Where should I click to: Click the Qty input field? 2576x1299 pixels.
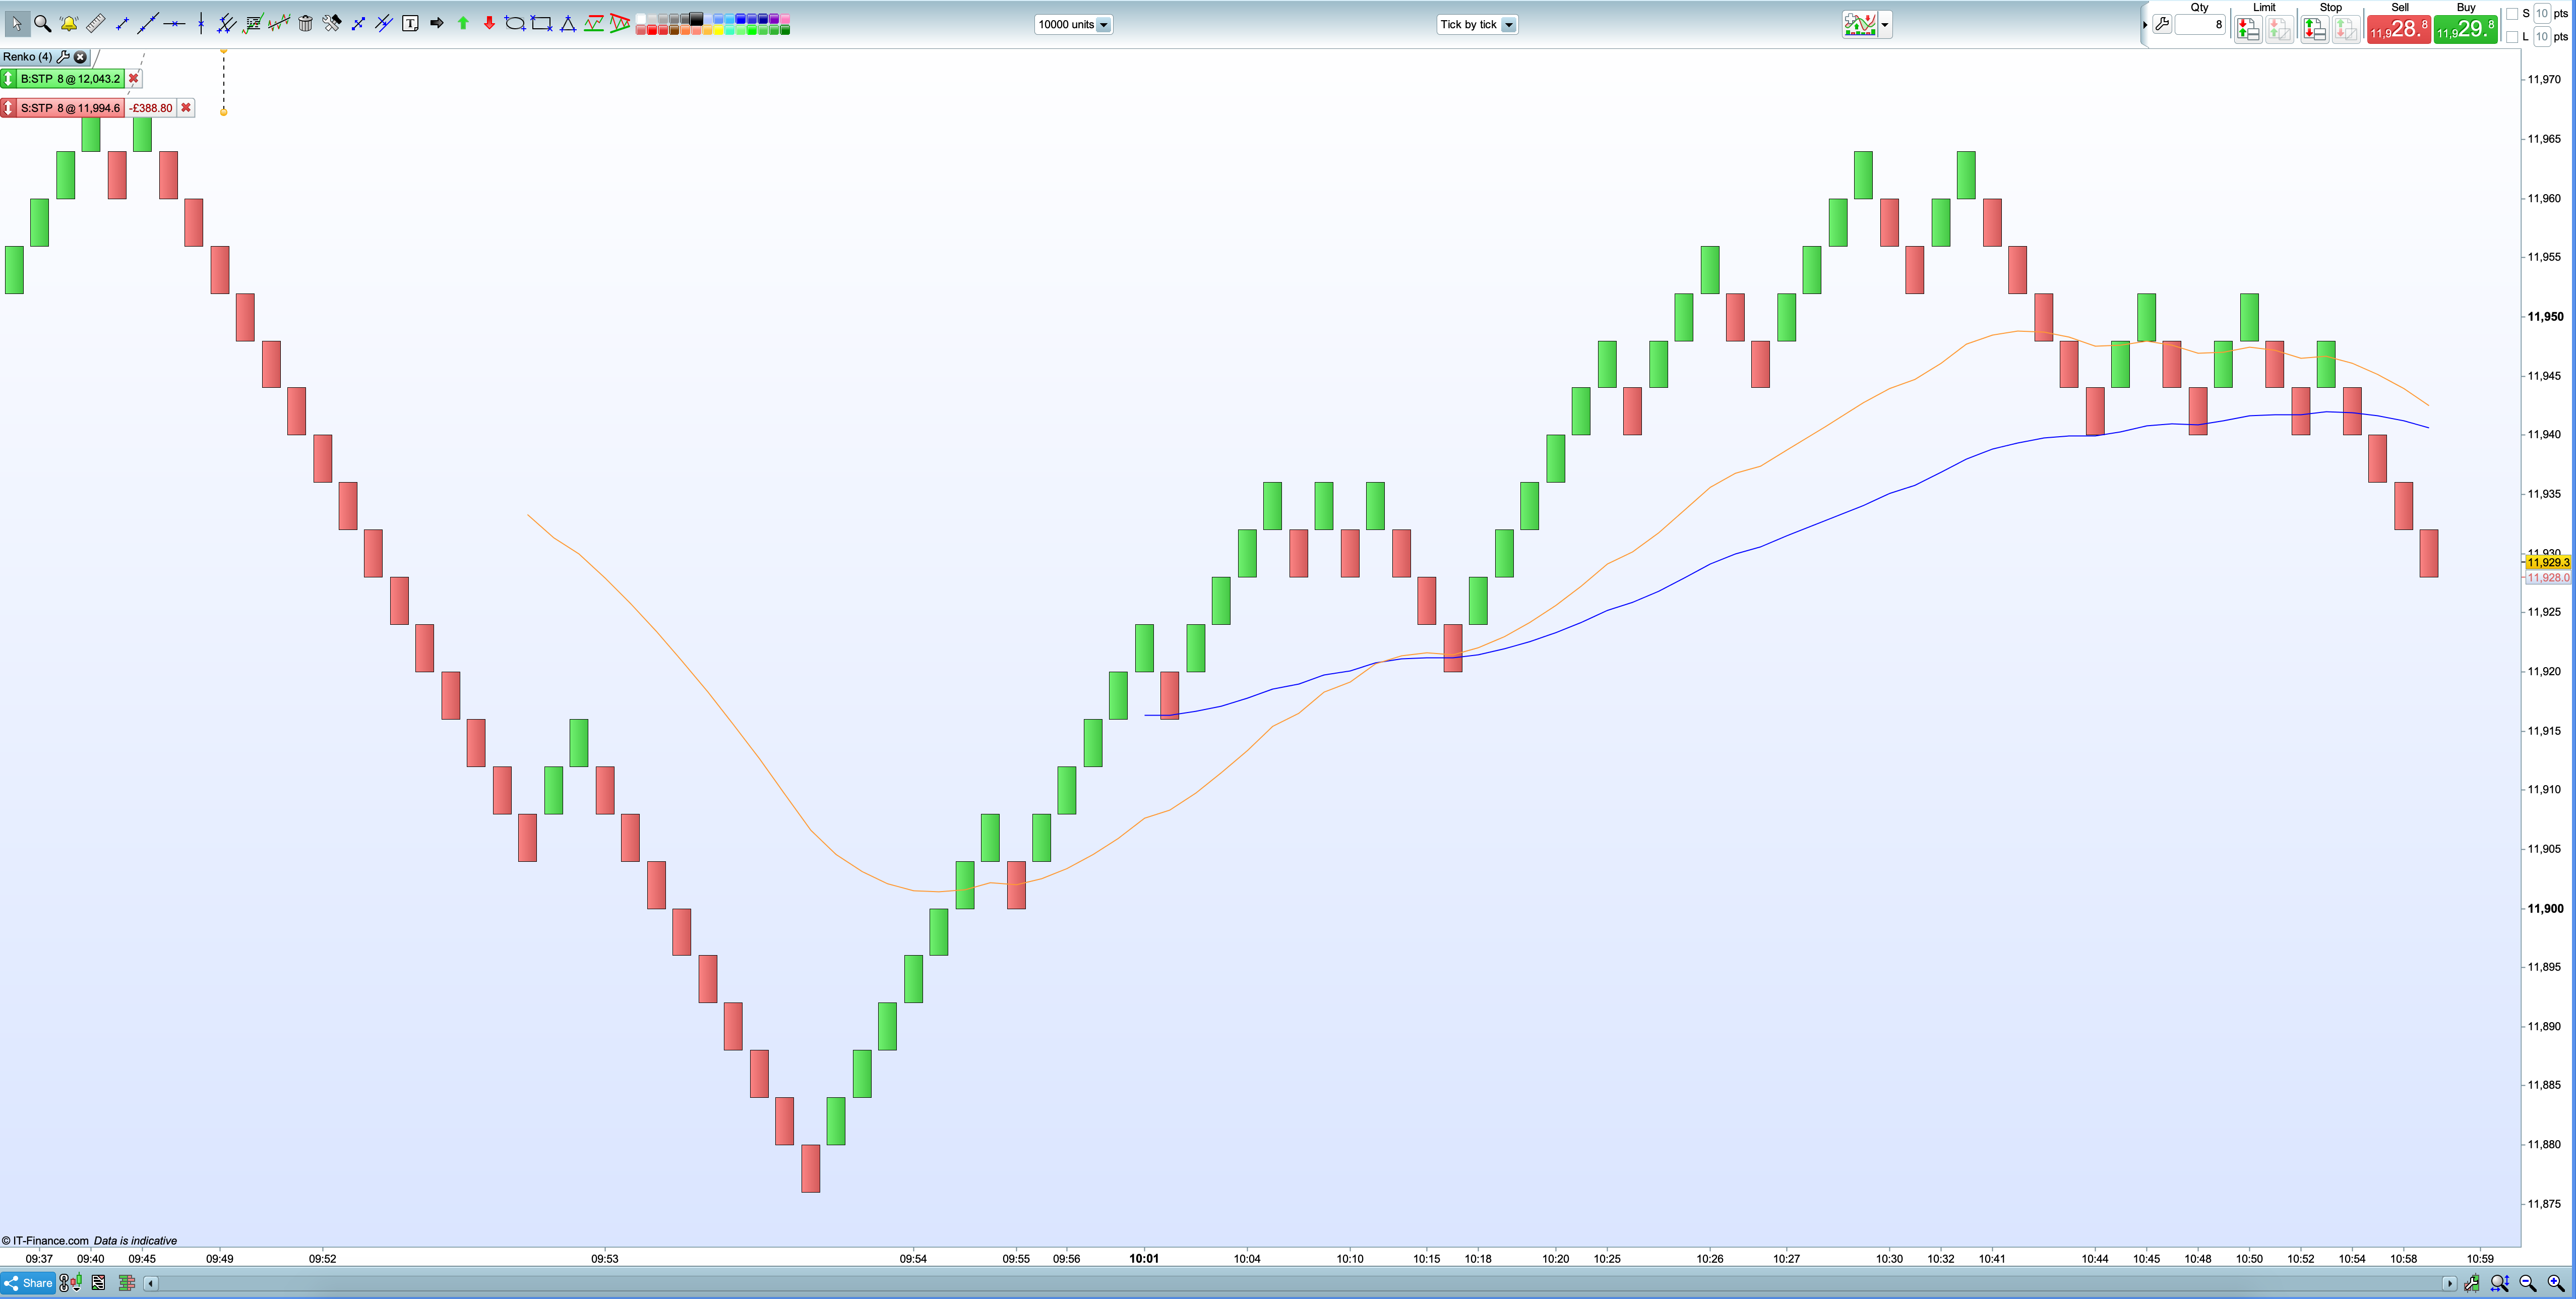click(2199, 25)
